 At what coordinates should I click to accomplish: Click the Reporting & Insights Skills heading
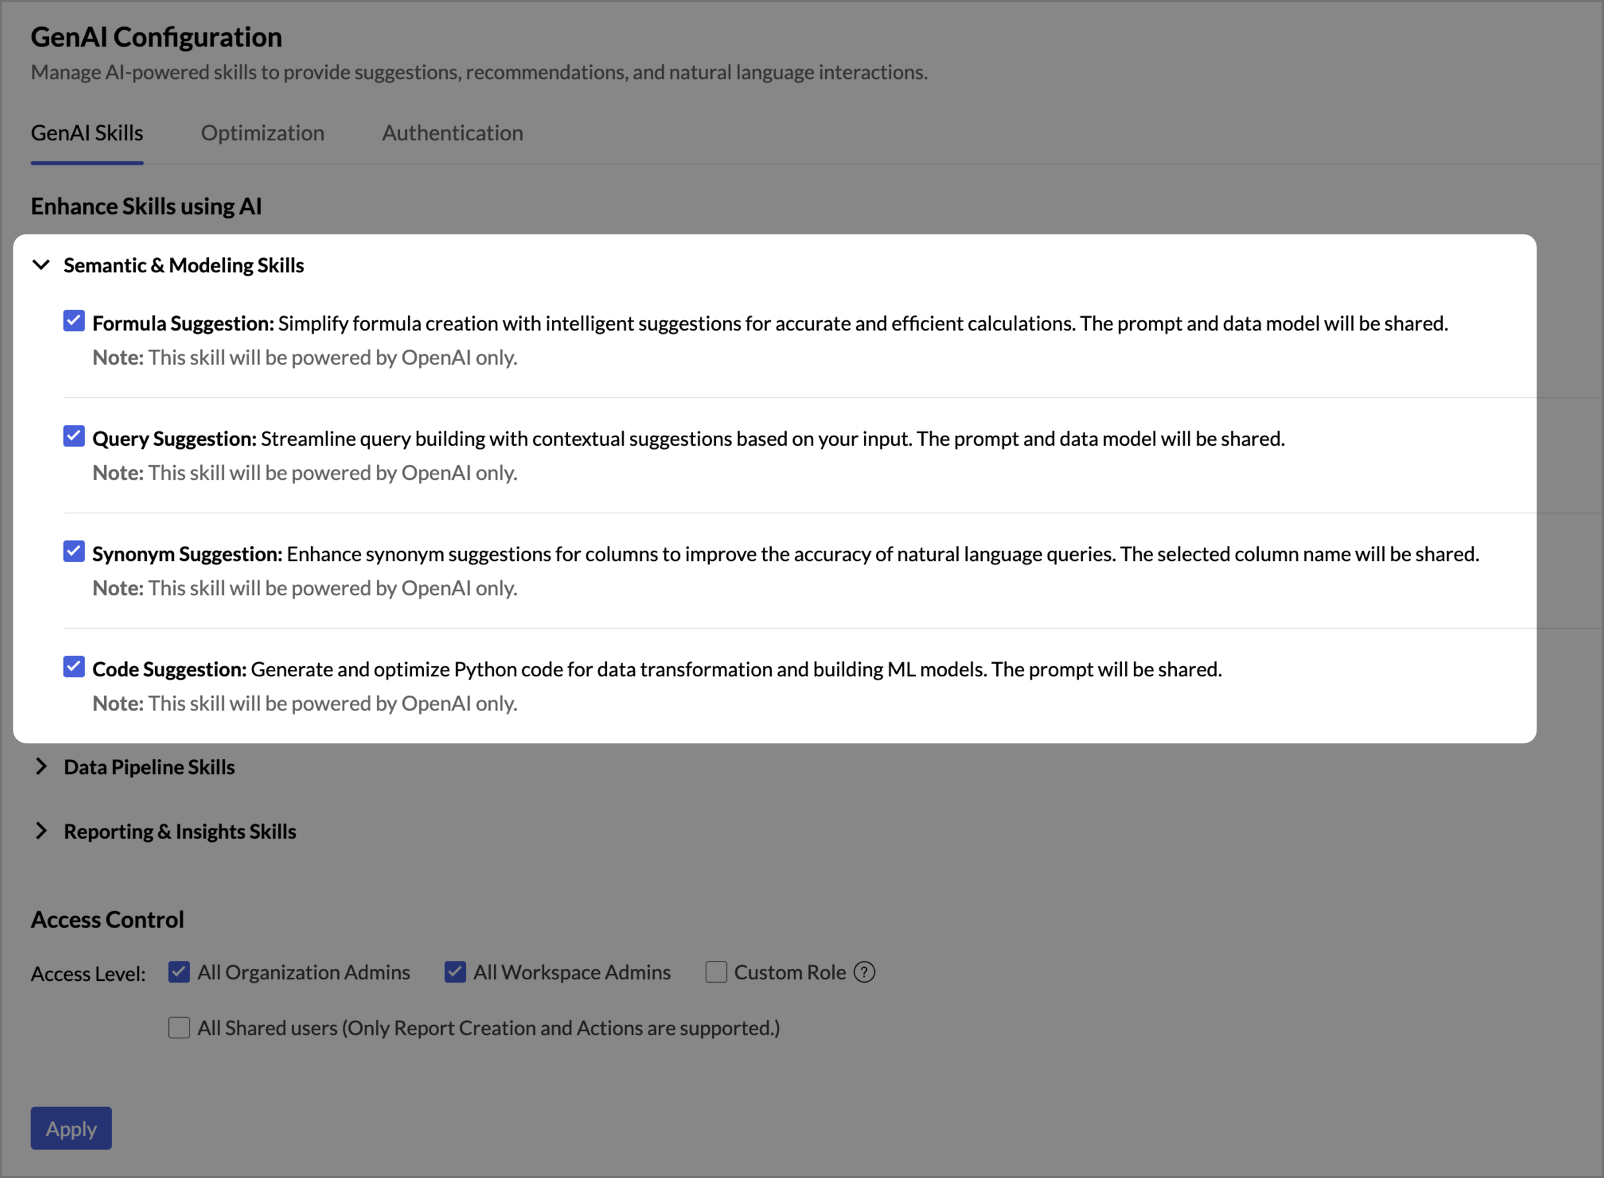pyautogui.click(x=180, y=831)
